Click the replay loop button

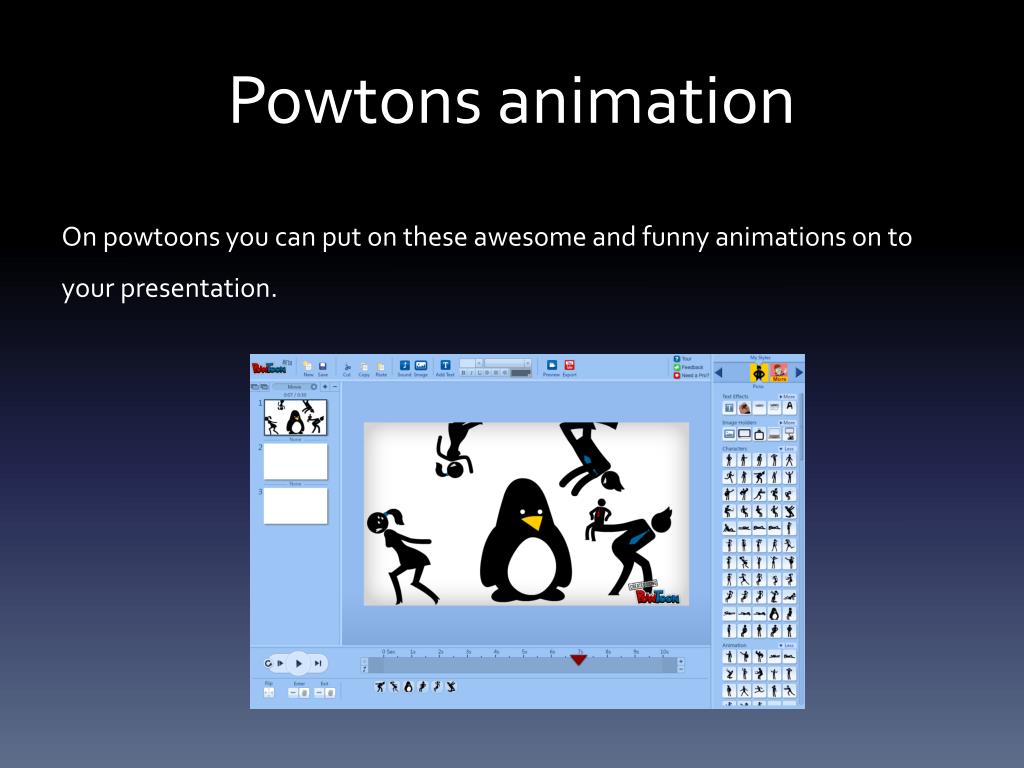[268, 664]
